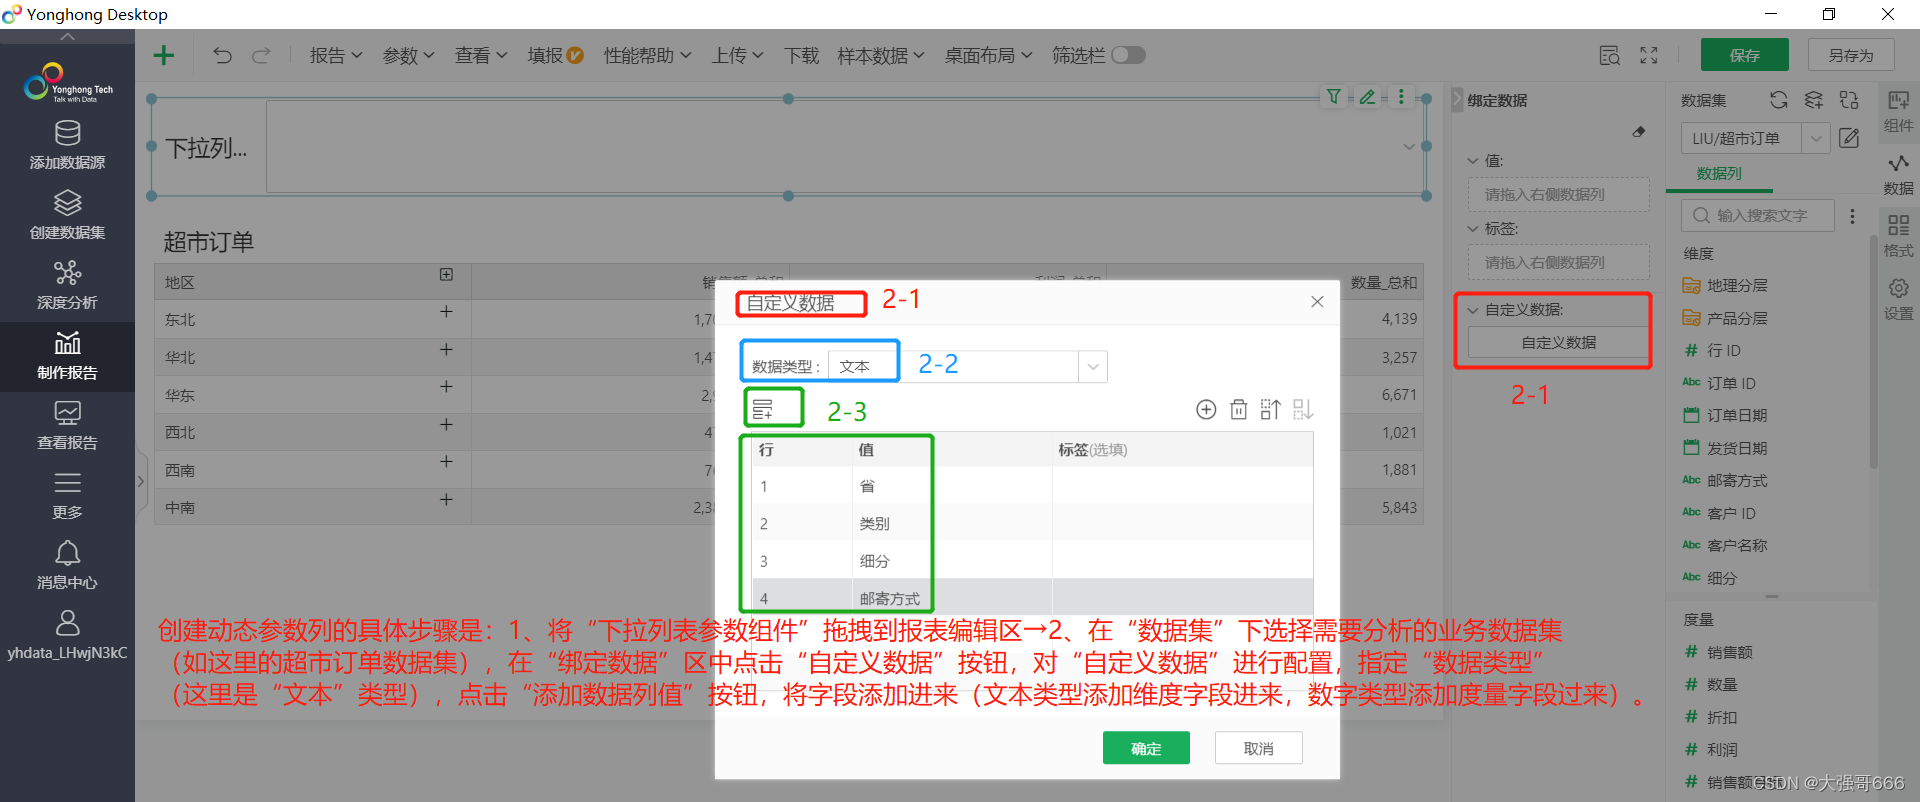
Task: Expand the 地区 header plus icon
Action: click(446, 274)
